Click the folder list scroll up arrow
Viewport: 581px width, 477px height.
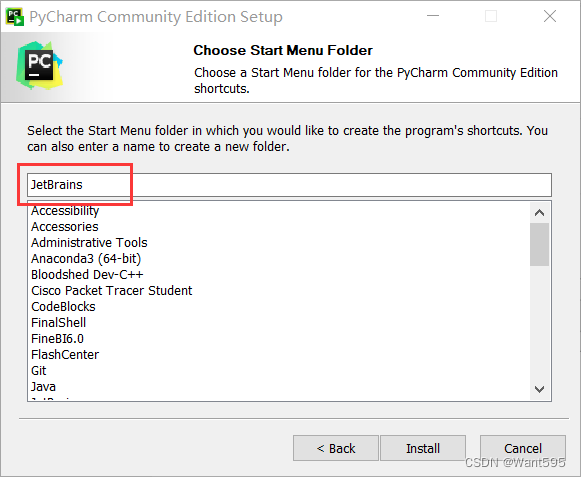pyautogui.click(x=540, y=213)
